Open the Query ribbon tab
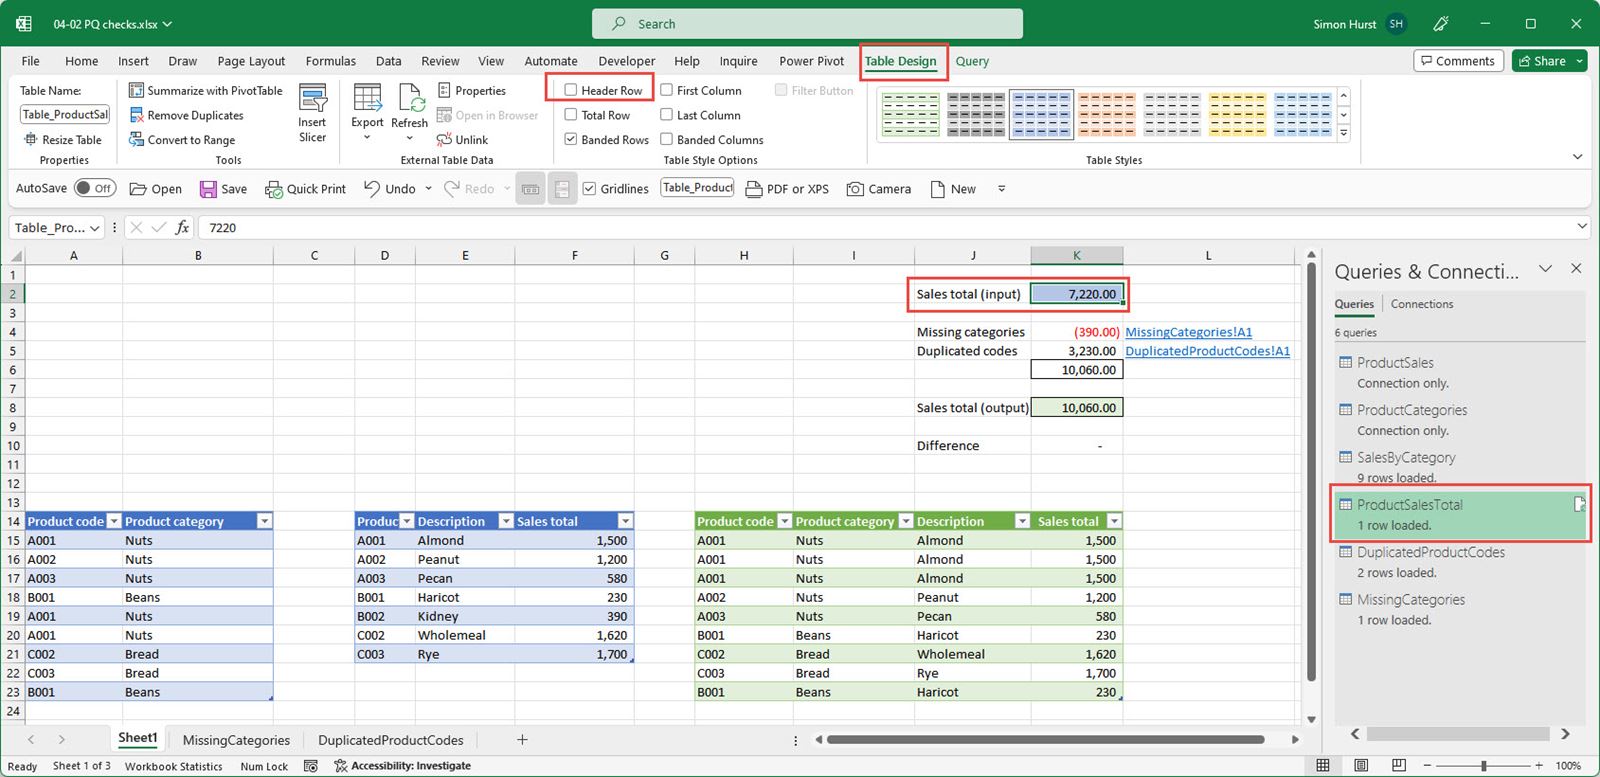The width and height of the screenshot is (1600, 777). point(971,61)
